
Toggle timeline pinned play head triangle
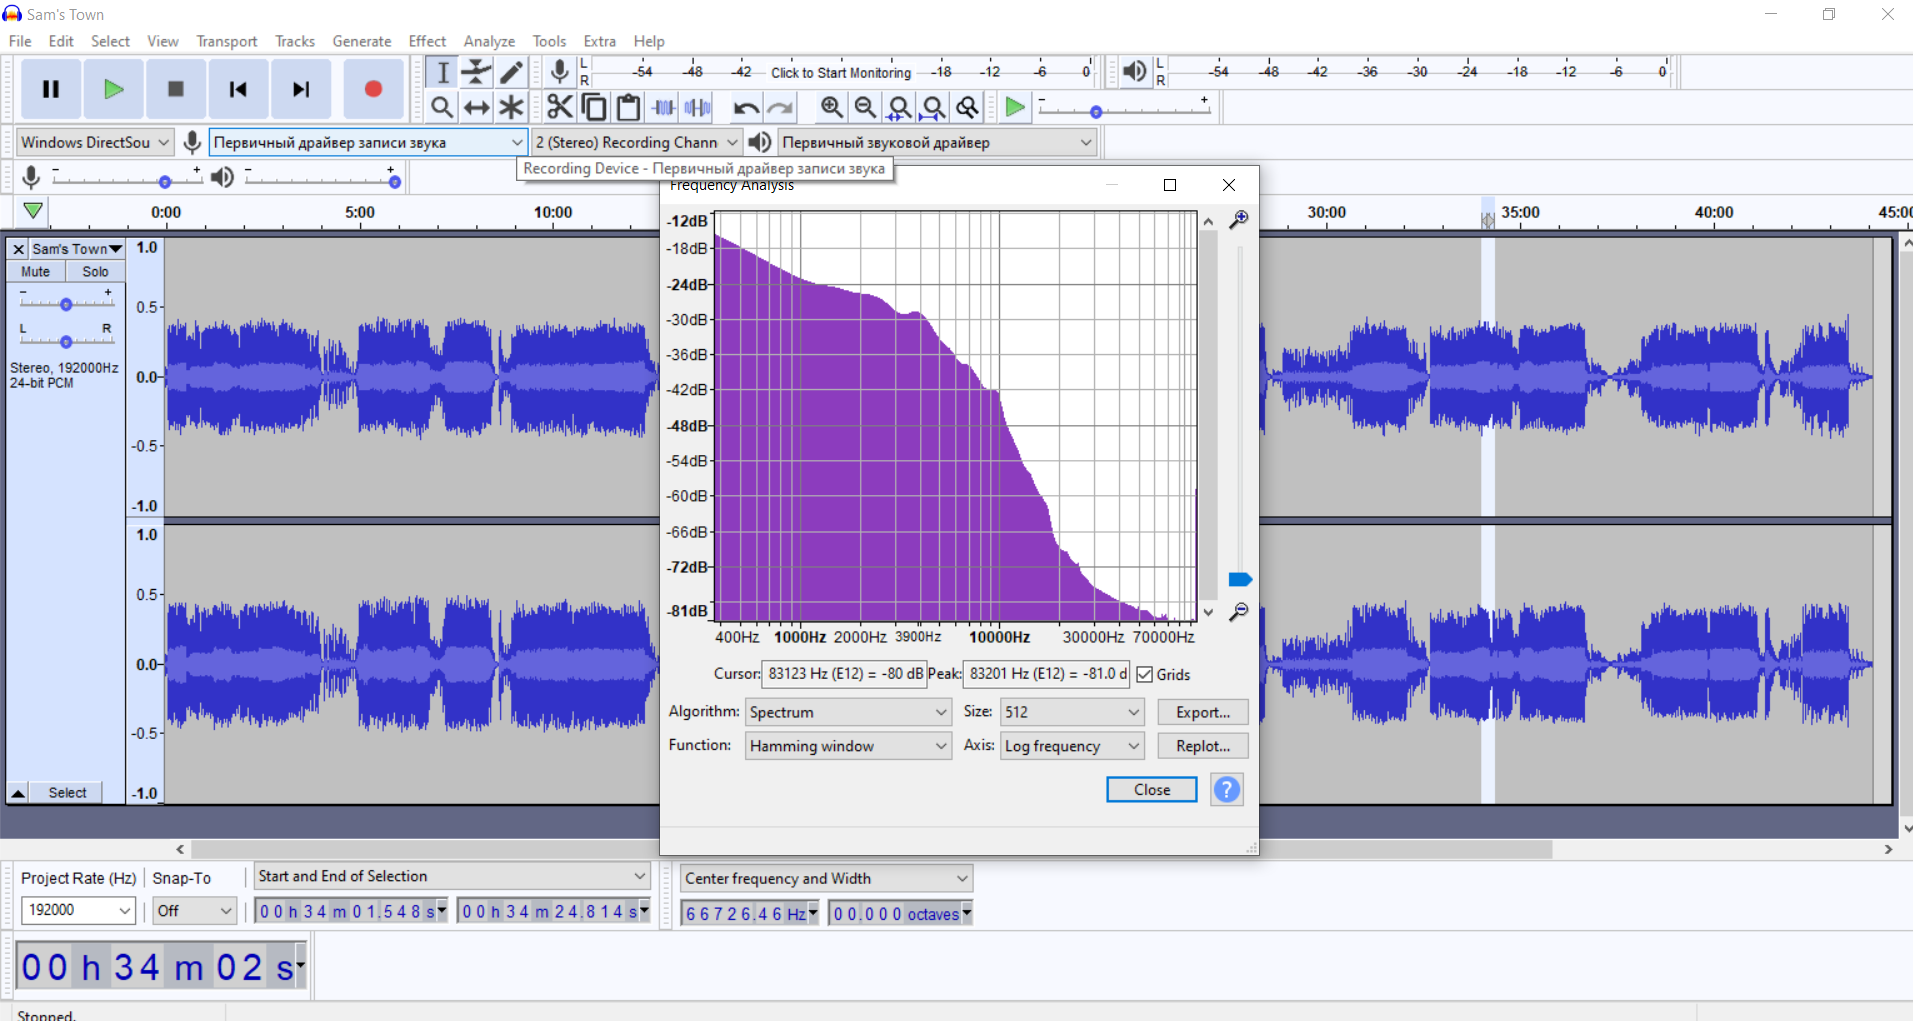pos(33,211)
